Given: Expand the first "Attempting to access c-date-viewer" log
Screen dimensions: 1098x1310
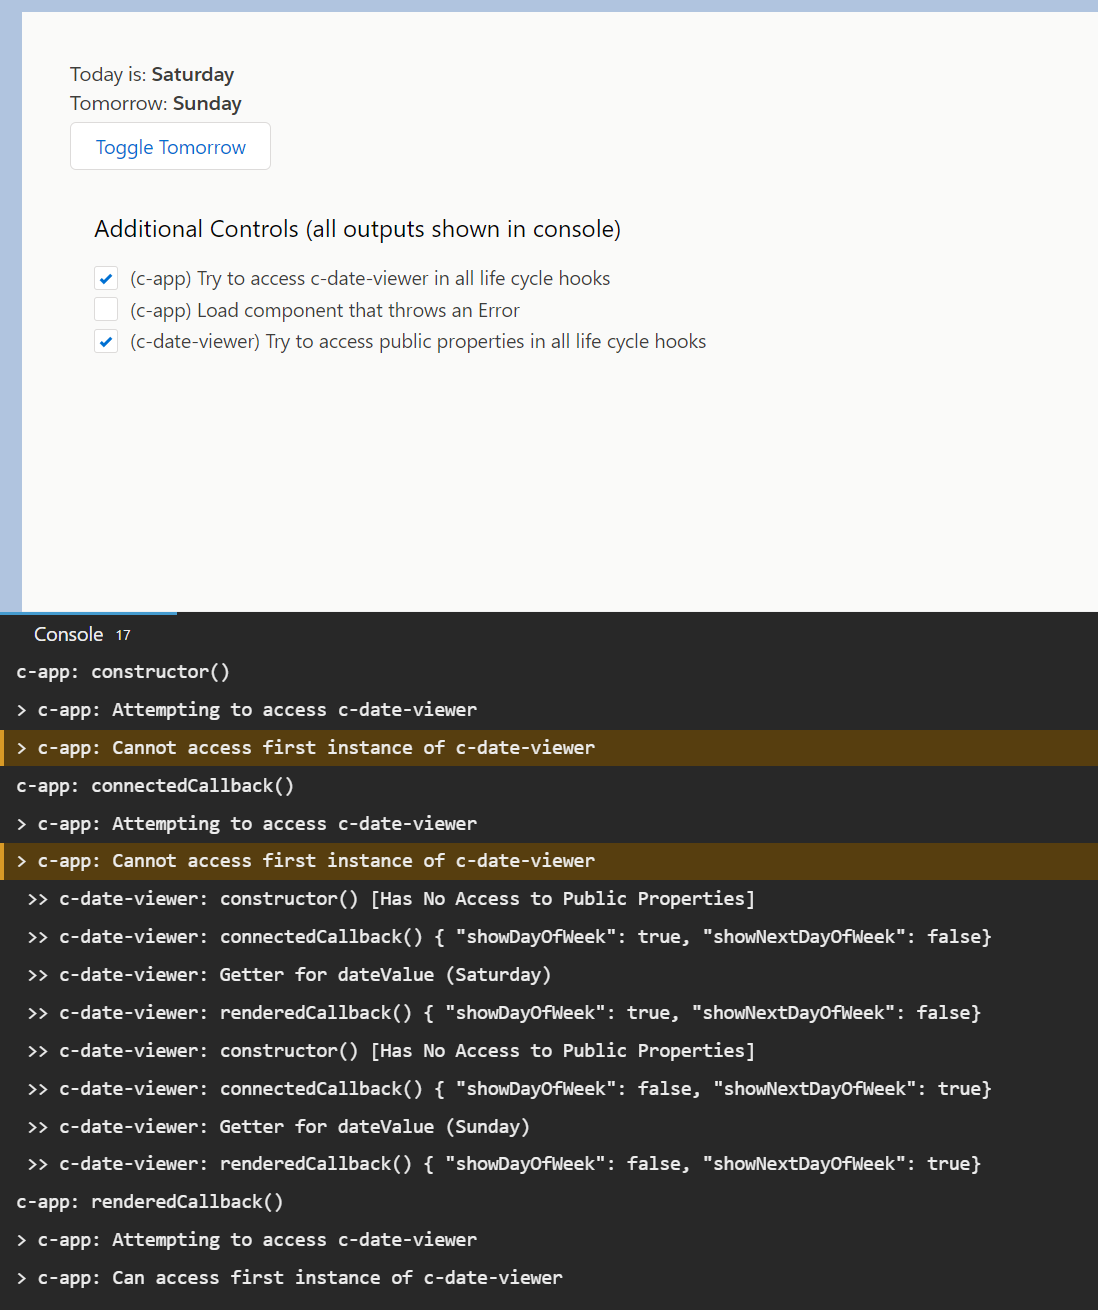Looking at the screenshot, I should (21, 709).
